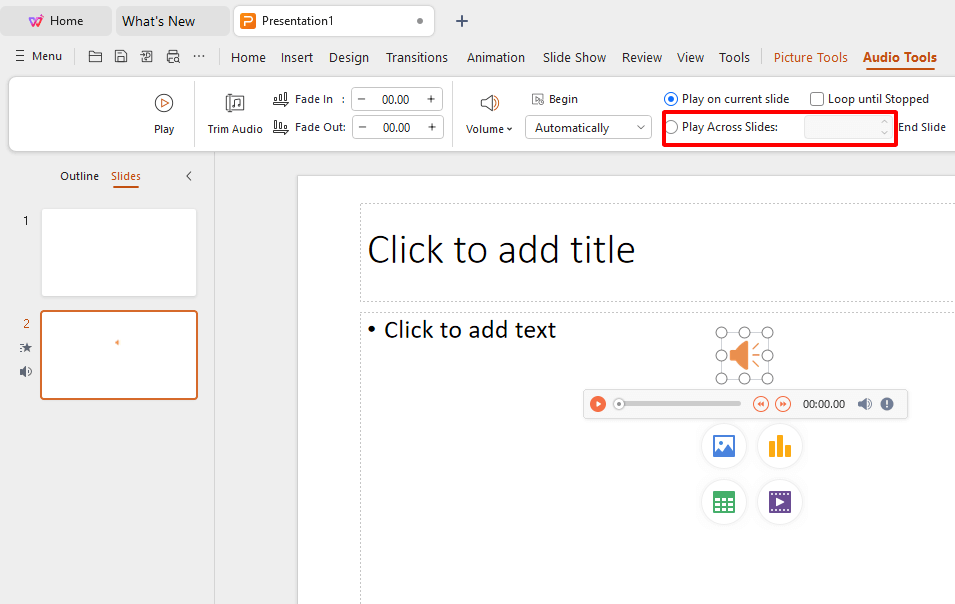Start playback using the orange player button
Image resolution: width=955 pixels, height=604 pixels.
[x=597, y=404]
